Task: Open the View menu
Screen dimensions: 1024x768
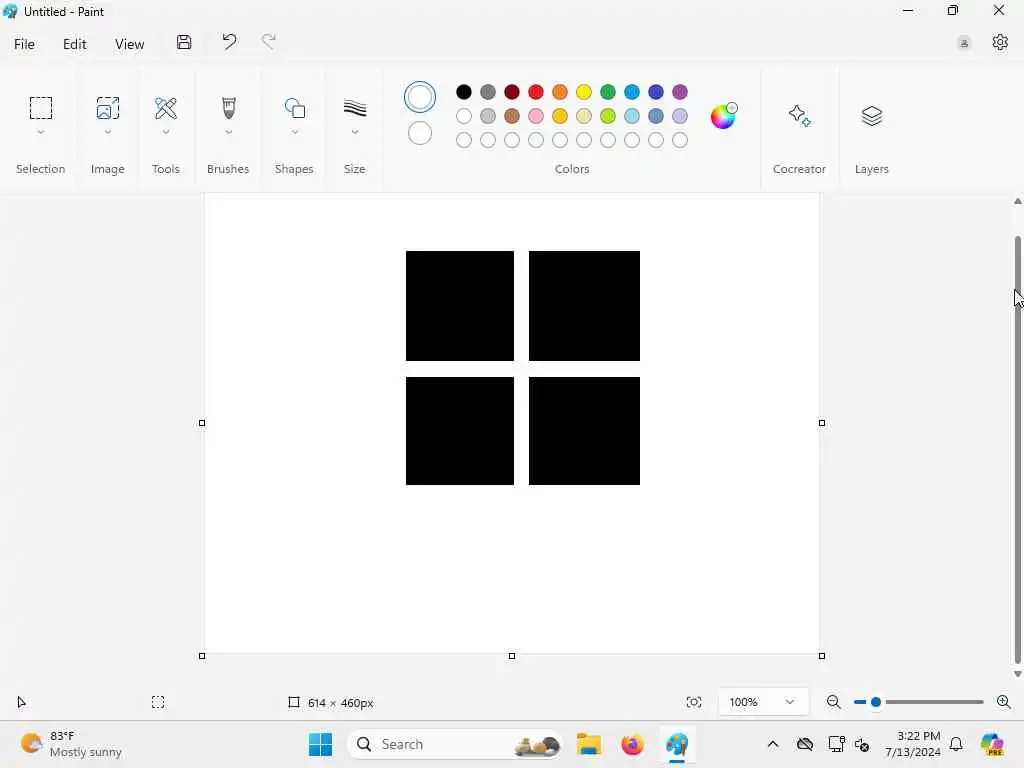Action: pyautogui.click(x=129, y=44)
